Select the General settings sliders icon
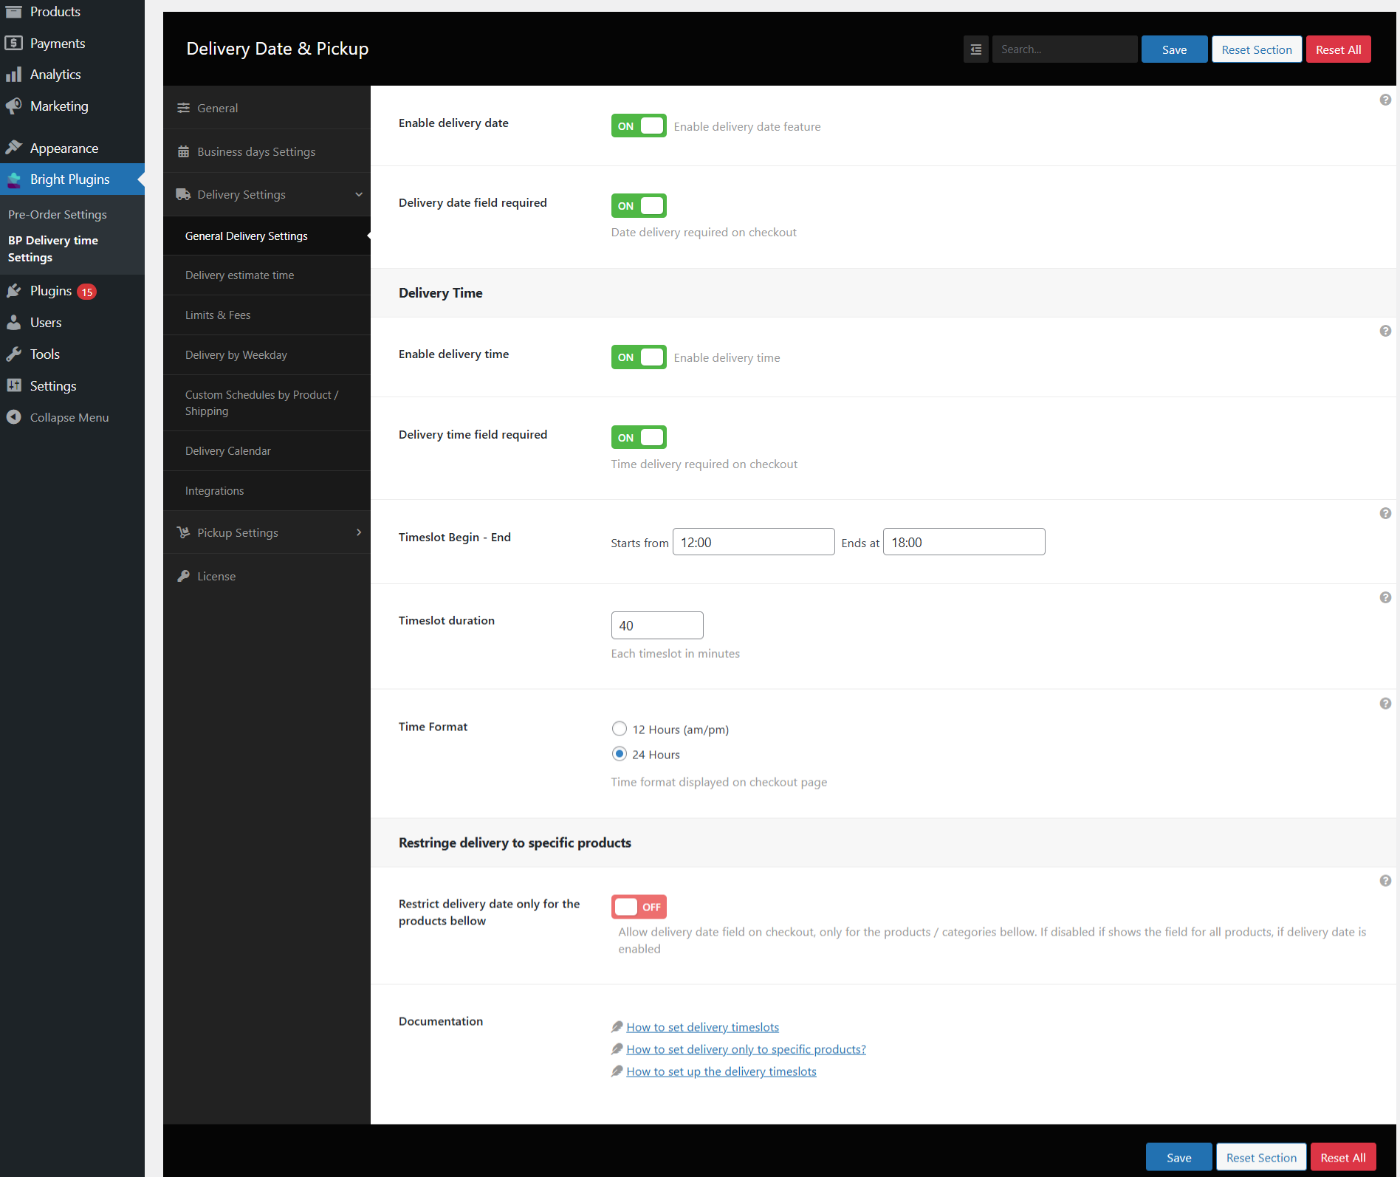 tap(183, 107)
